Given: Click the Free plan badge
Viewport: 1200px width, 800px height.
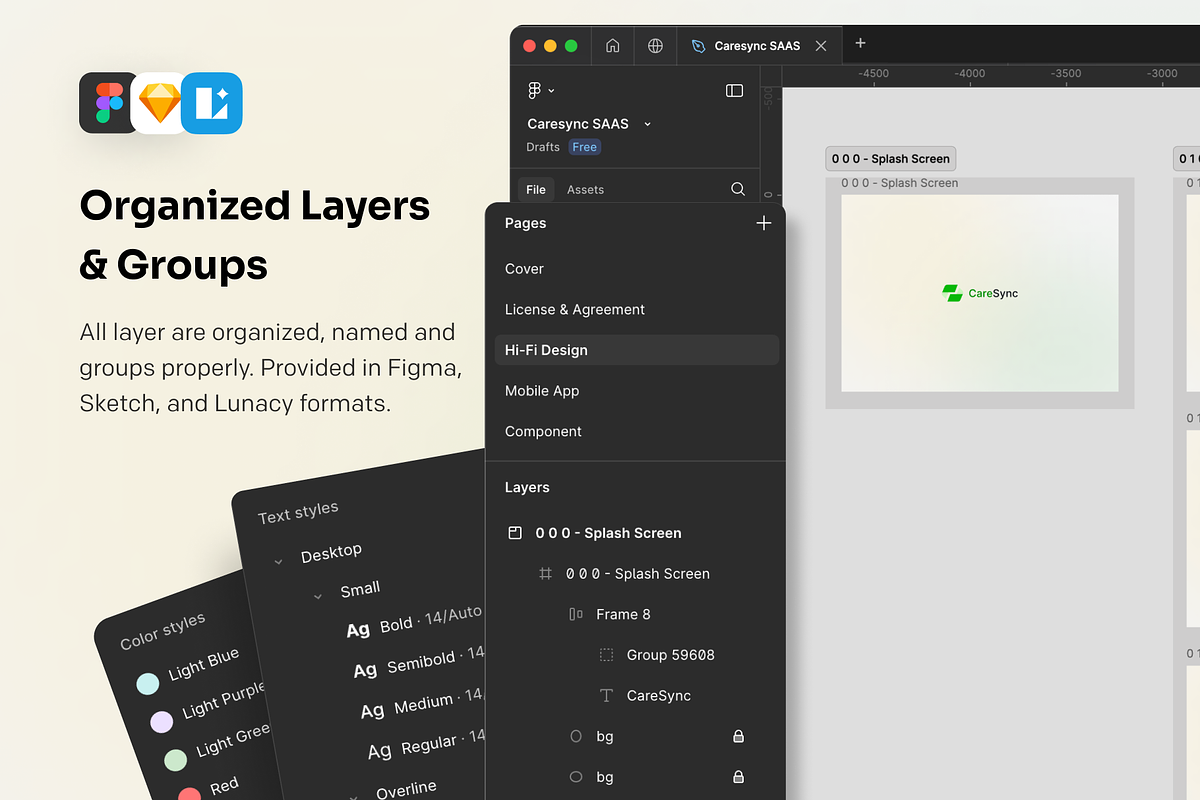Looking at the screenshot, I should pos(585,147).
